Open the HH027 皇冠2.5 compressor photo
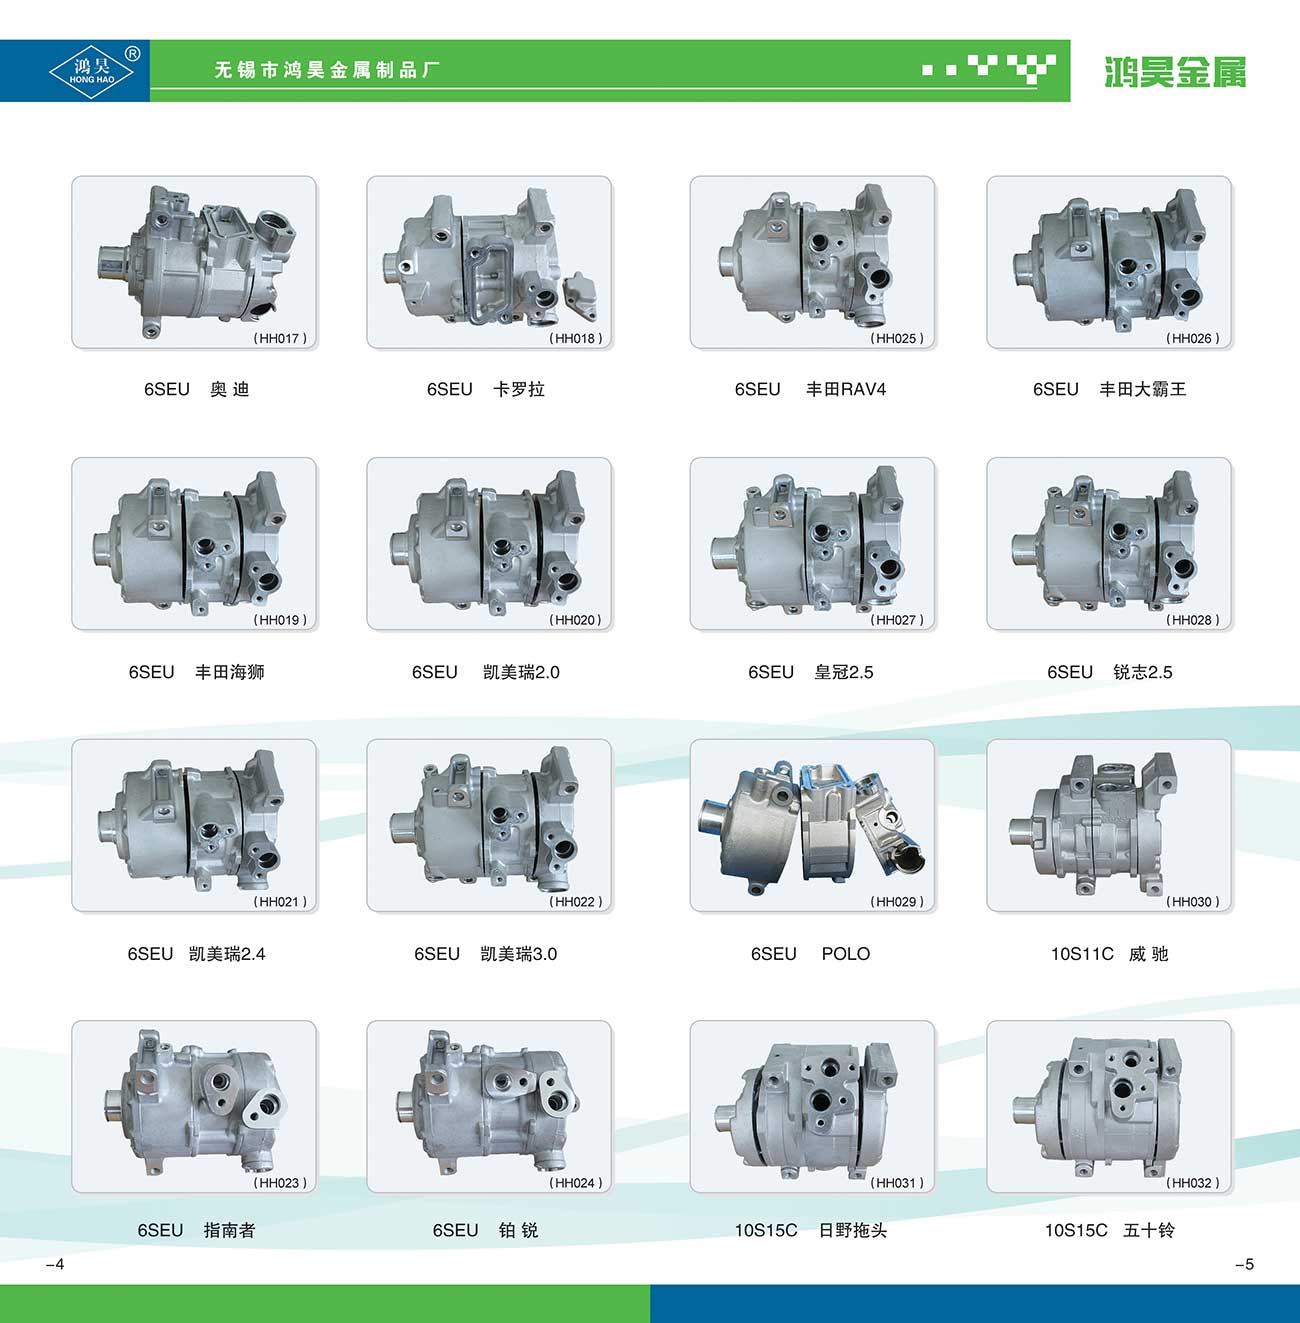 812,544
